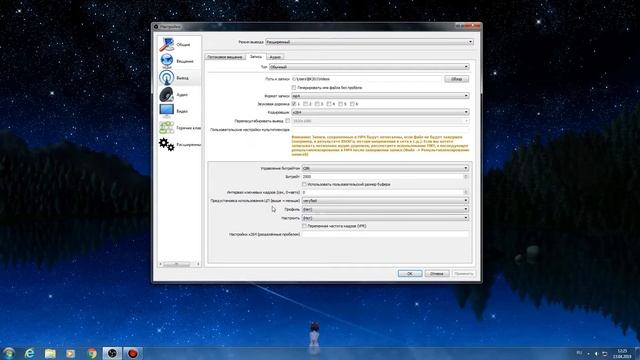Open the CPU preset veryfast dropdown
Image resolution: width=640 pixels, height=360 pixels.
[x=385, y=201]
